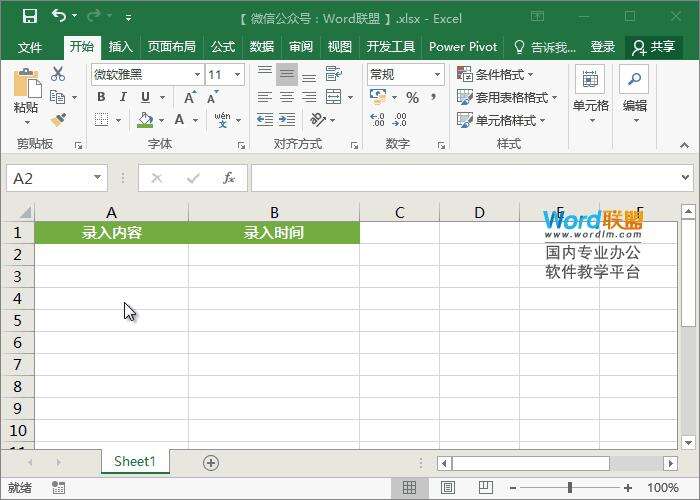Screen dimensions: 700x500
Task: Open the 插入 ribbon tab
Action: (120, 47)
